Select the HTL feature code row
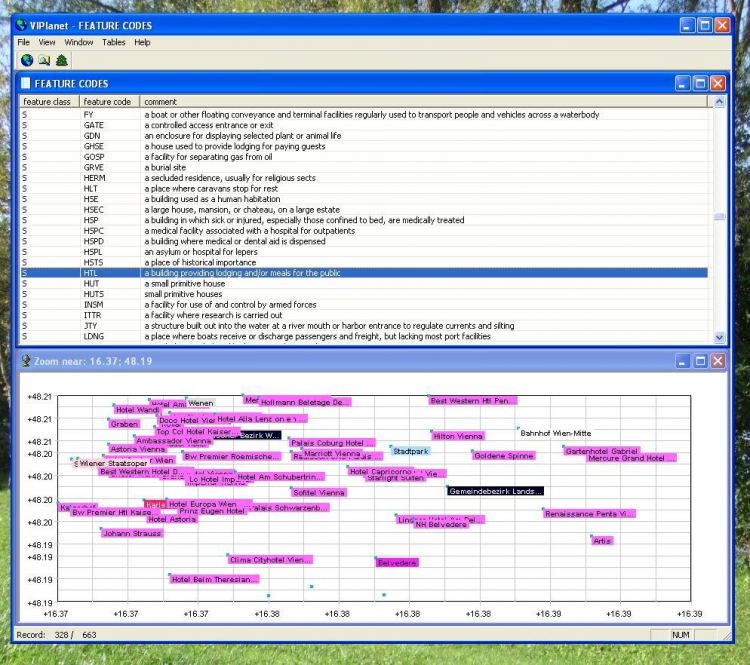This screenshot has width=750, height=665. click(364, 273)
